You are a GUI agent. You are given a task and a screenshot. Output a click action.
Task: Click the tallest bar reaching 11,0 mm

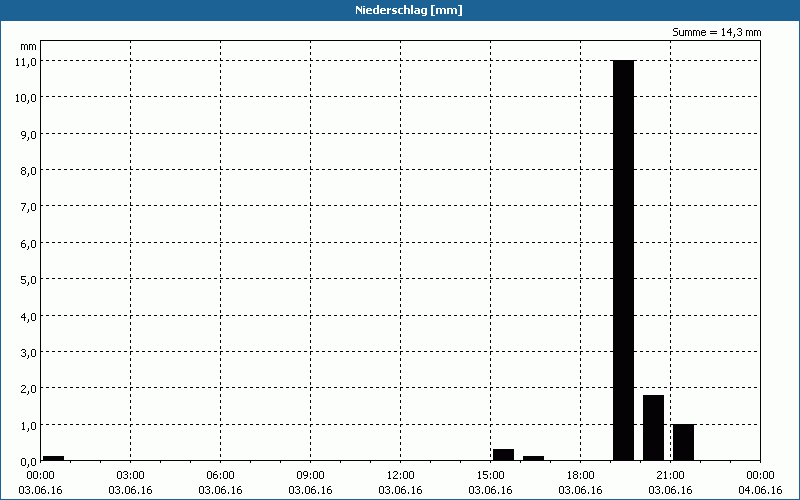pyautogui.click(x=623, y=260)
